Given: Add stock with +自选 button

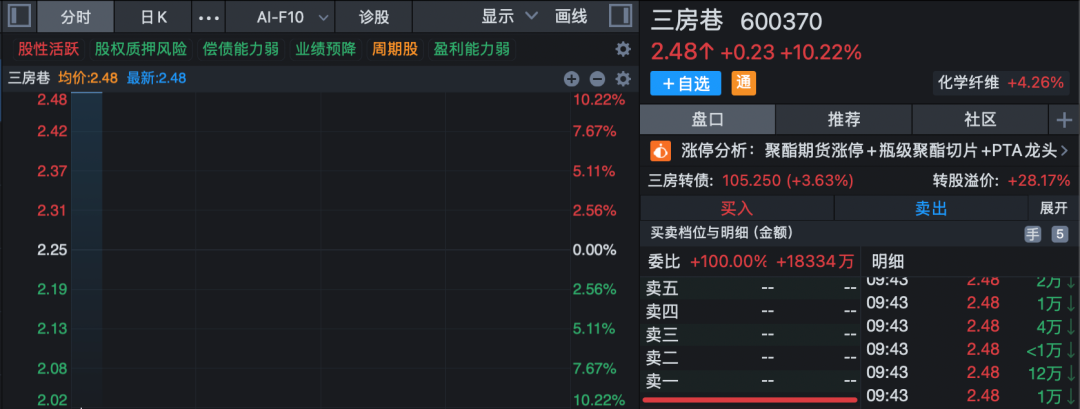Looking at the screenshot, I should tap(685, 83).
